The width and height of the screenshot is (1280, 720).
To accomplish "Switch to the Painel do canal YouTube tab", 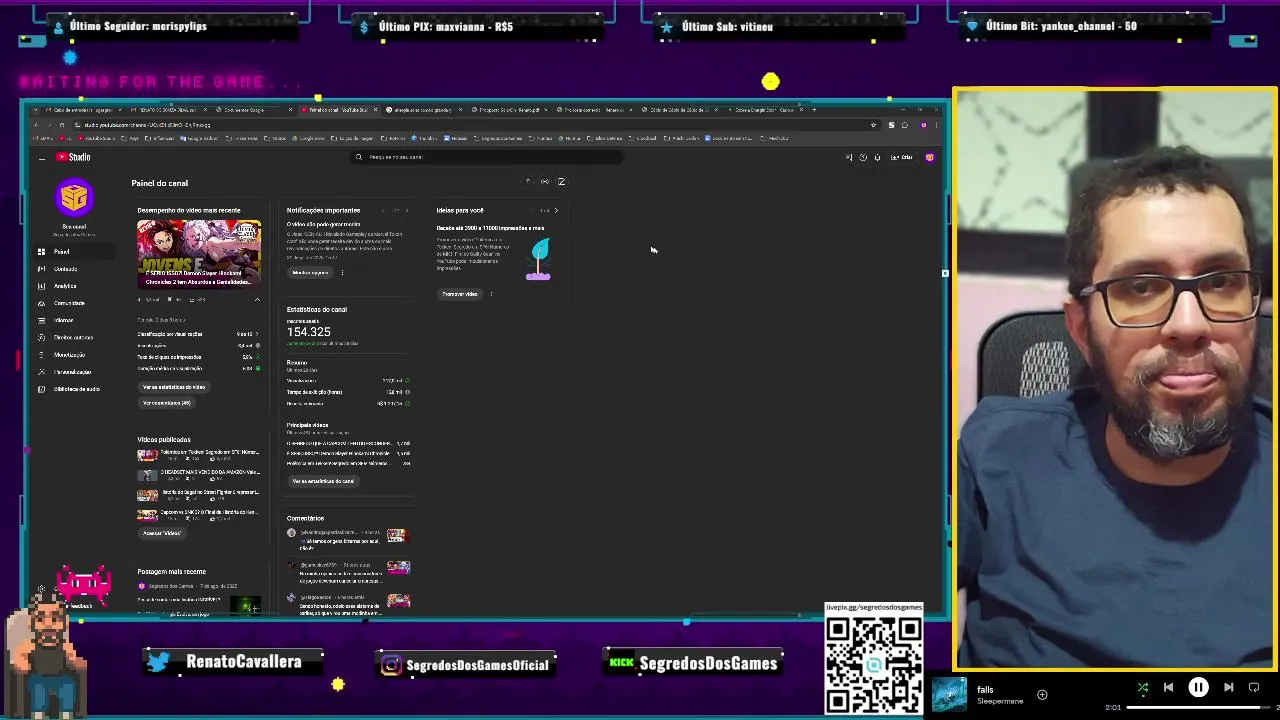I will pos(337,110).
